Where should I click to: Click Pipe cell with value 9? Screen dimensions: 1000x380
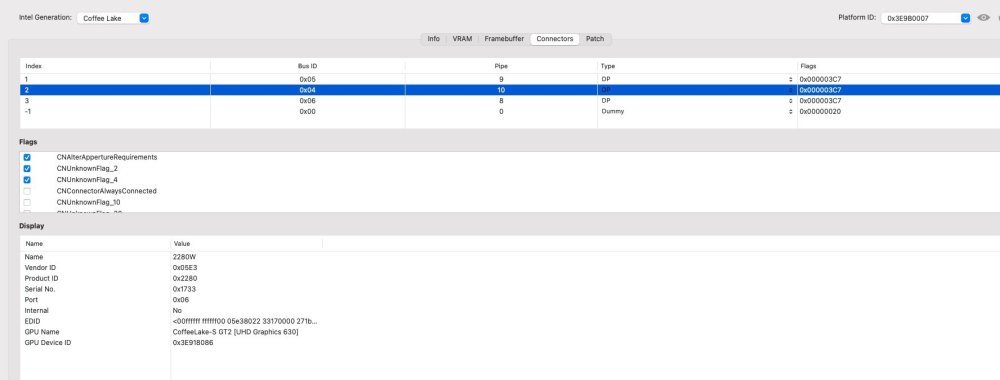coord(501,79)
